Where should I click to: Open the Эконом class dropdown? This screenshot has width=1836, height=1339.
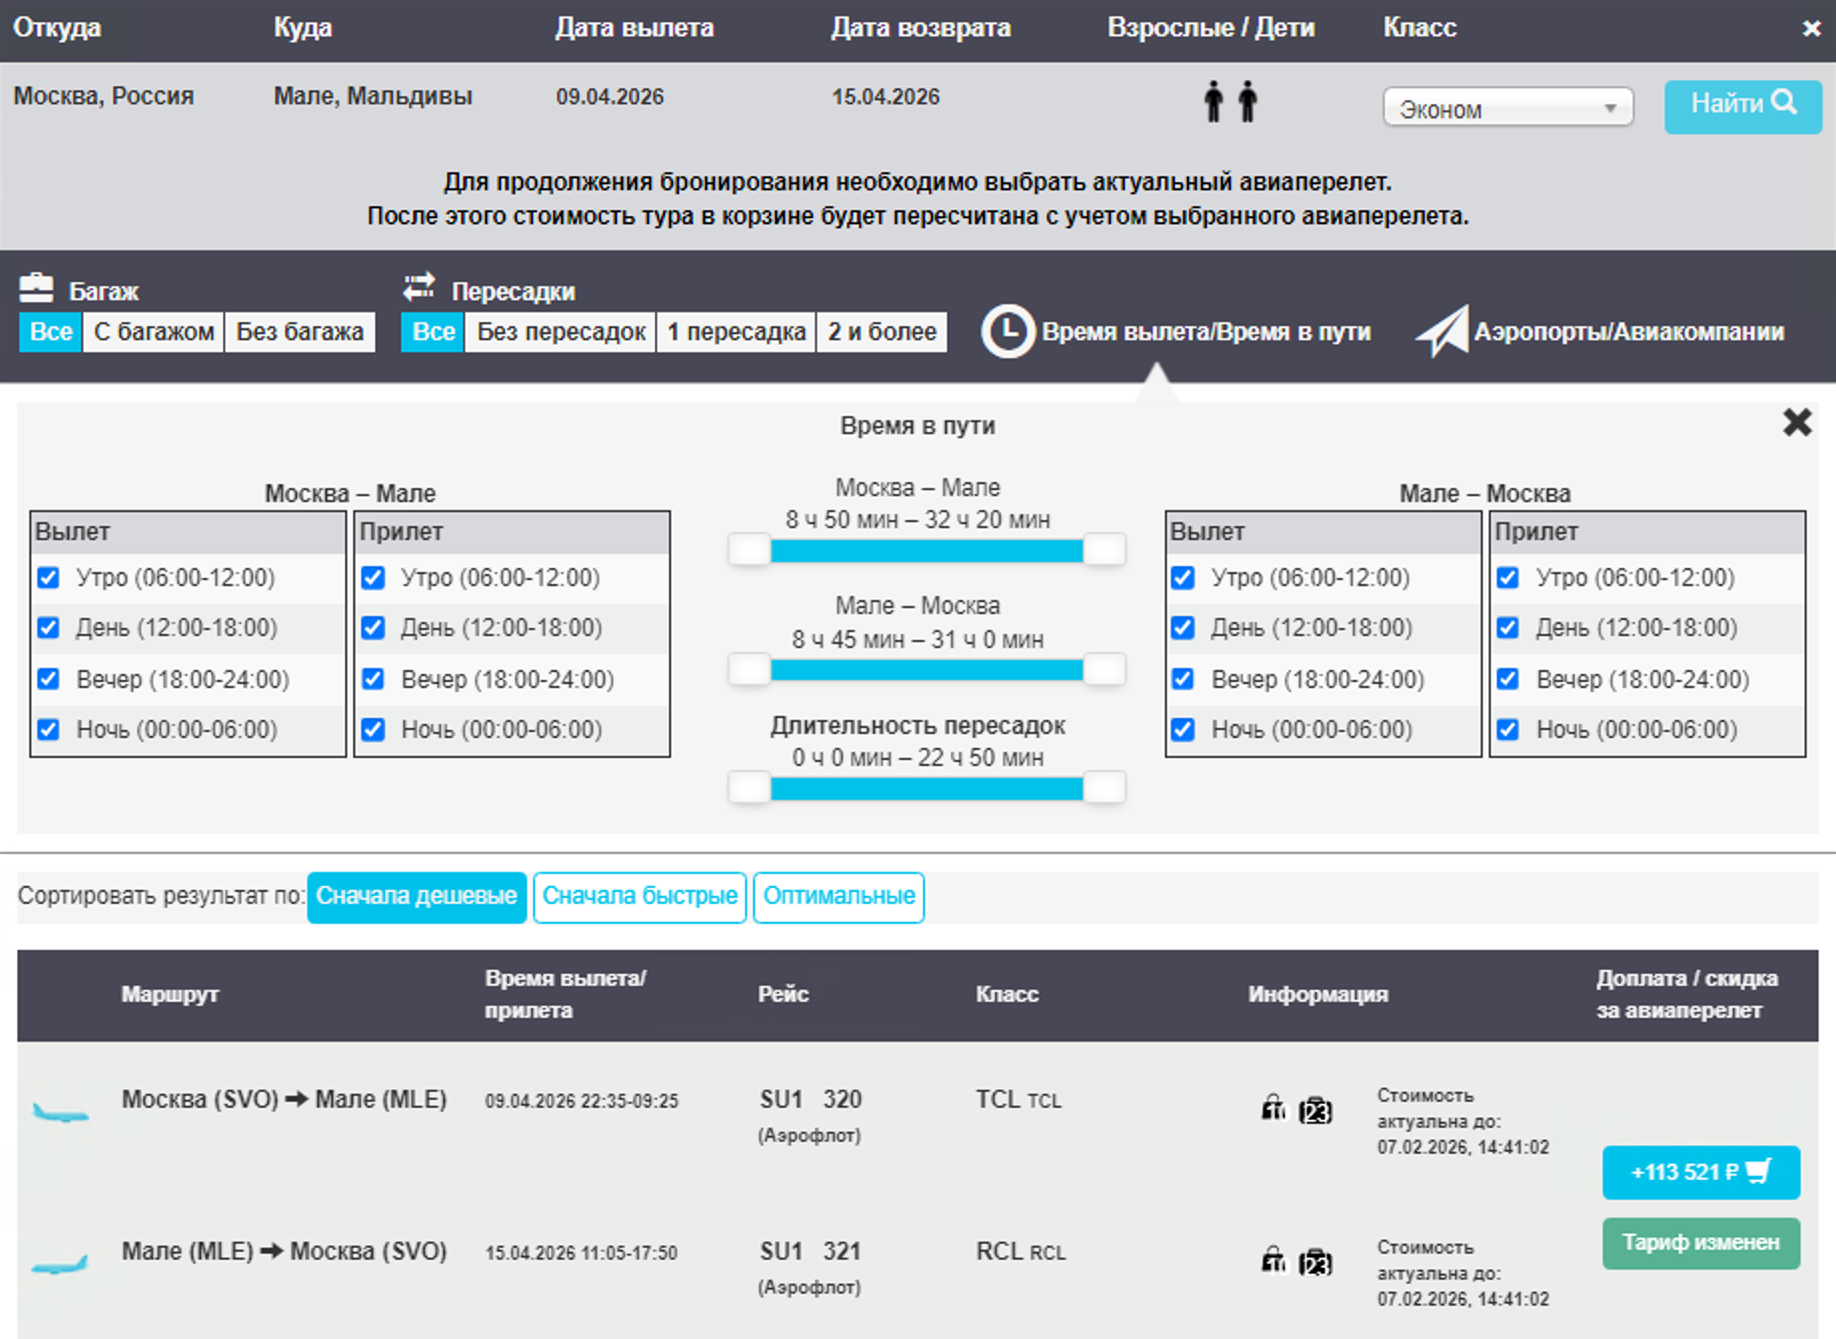1507,108
